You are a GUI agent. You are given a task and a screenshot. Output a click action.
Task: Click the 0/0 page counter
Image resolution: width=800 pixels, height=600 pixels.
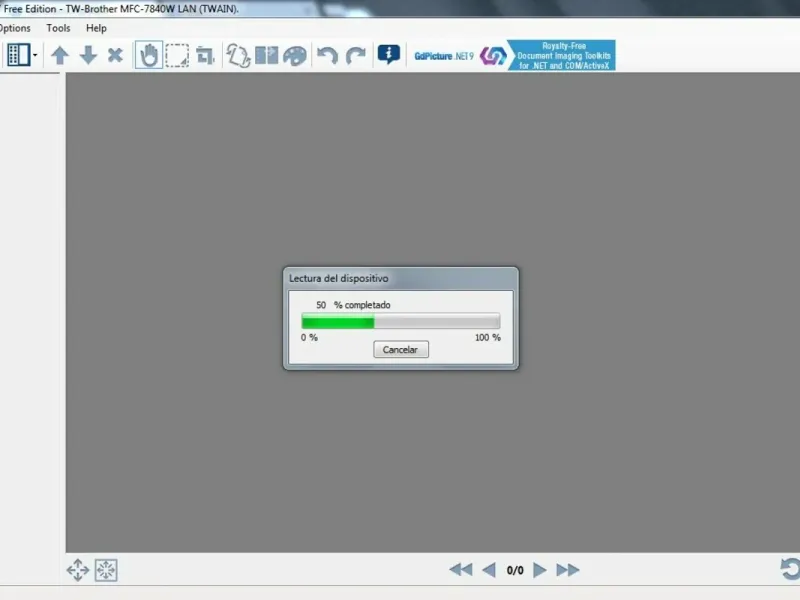coord(515,570)
